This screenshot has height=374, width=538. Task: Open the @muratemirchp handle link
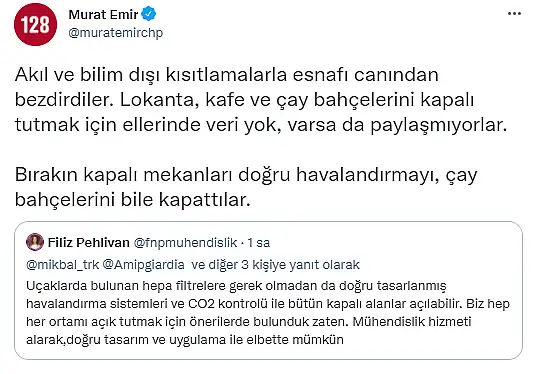[x=116, y=33]
